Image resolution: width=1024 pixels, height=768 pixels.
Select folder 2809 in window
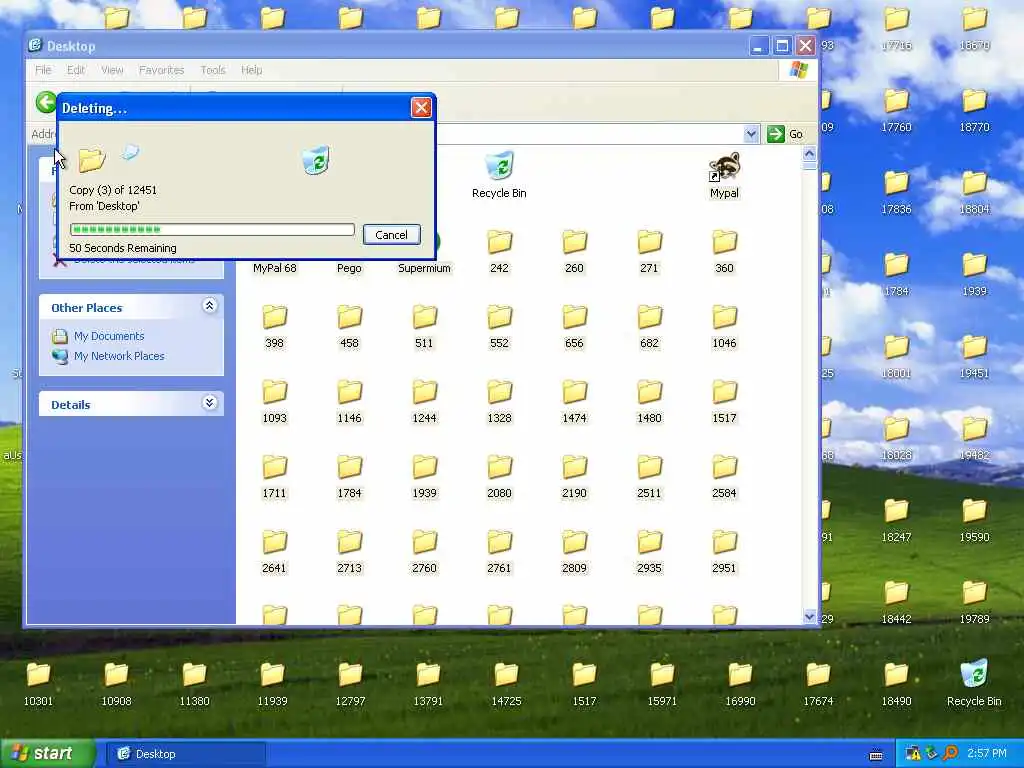click(575, 552)
